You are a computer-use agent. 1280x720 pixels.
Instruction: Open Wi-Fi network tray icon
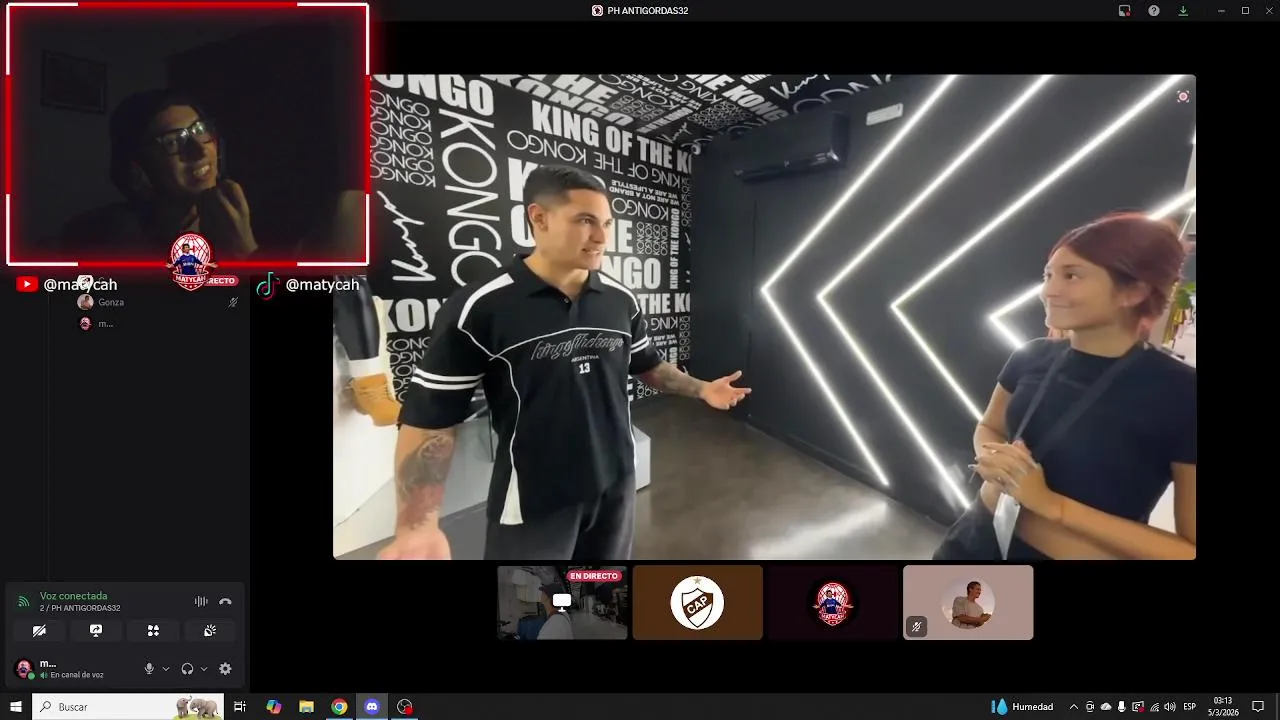(1154, 707)
